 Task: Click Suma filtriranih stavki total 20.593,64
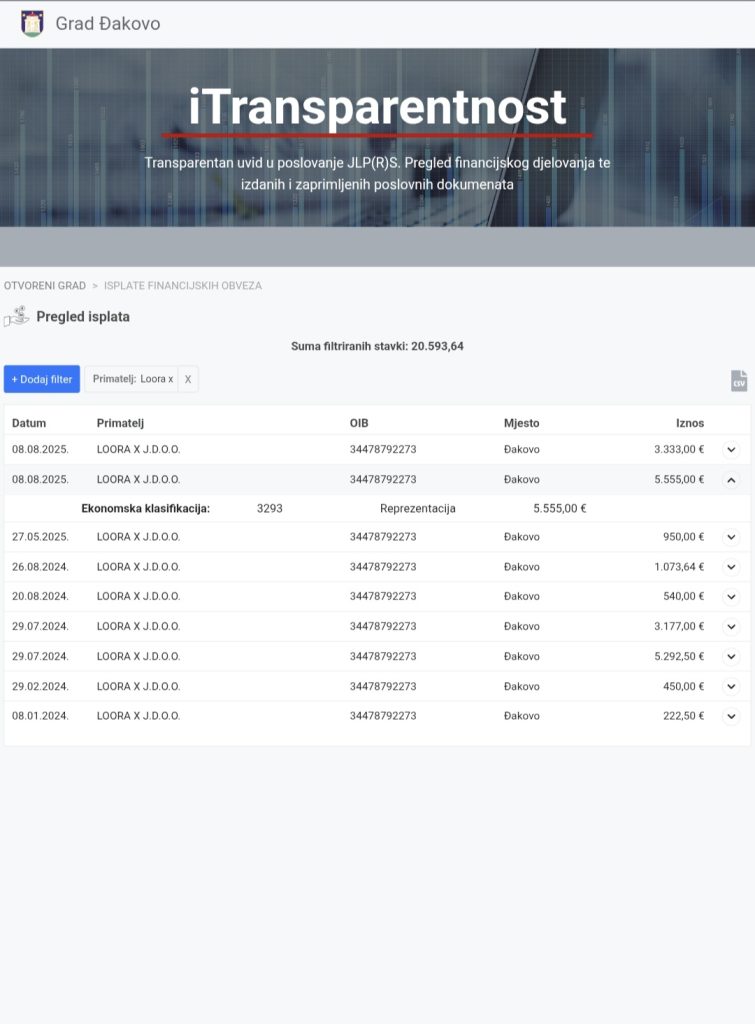378,346
